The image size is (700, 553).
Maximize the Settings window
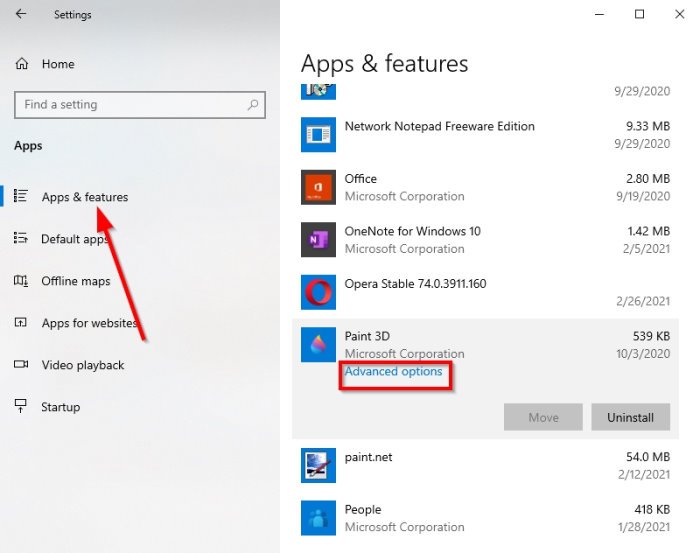(640, 14)
